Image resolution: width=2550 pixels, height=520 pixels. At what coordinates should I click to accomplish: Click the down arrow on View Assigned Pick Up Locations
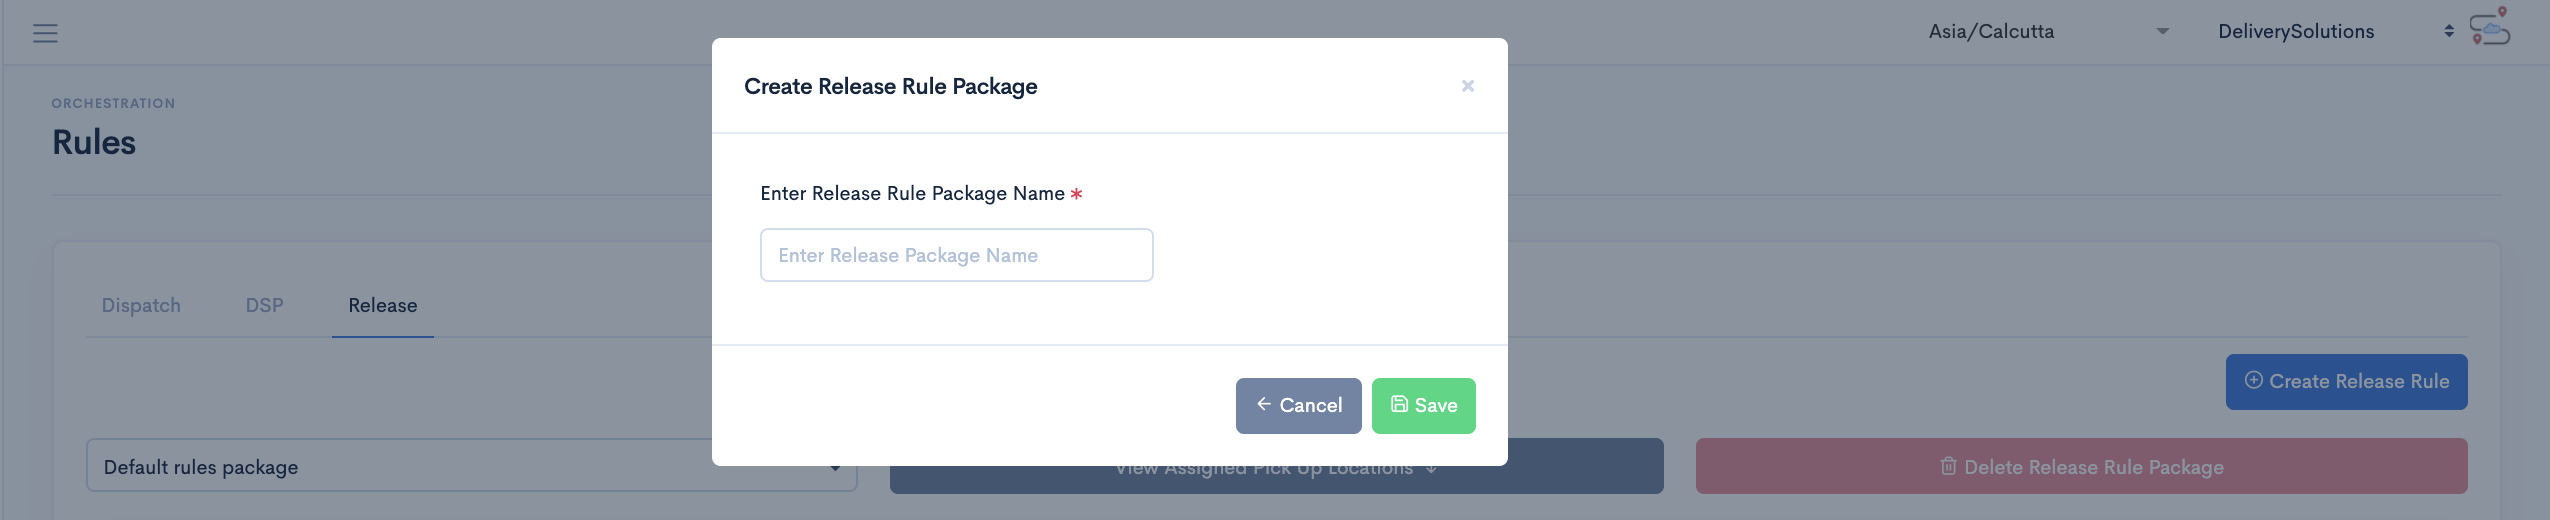(x=1431, y=468)
